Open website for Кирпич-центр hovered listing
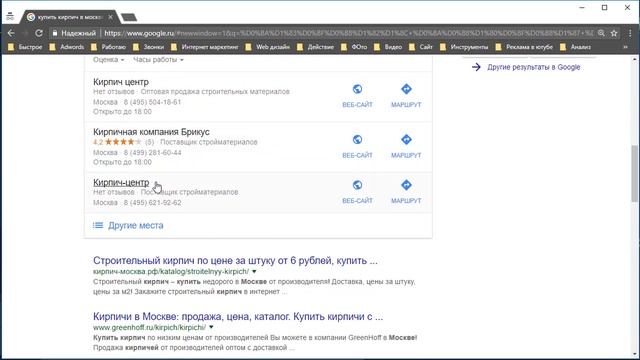Screen dimensions: 640x360 point(357,192)
